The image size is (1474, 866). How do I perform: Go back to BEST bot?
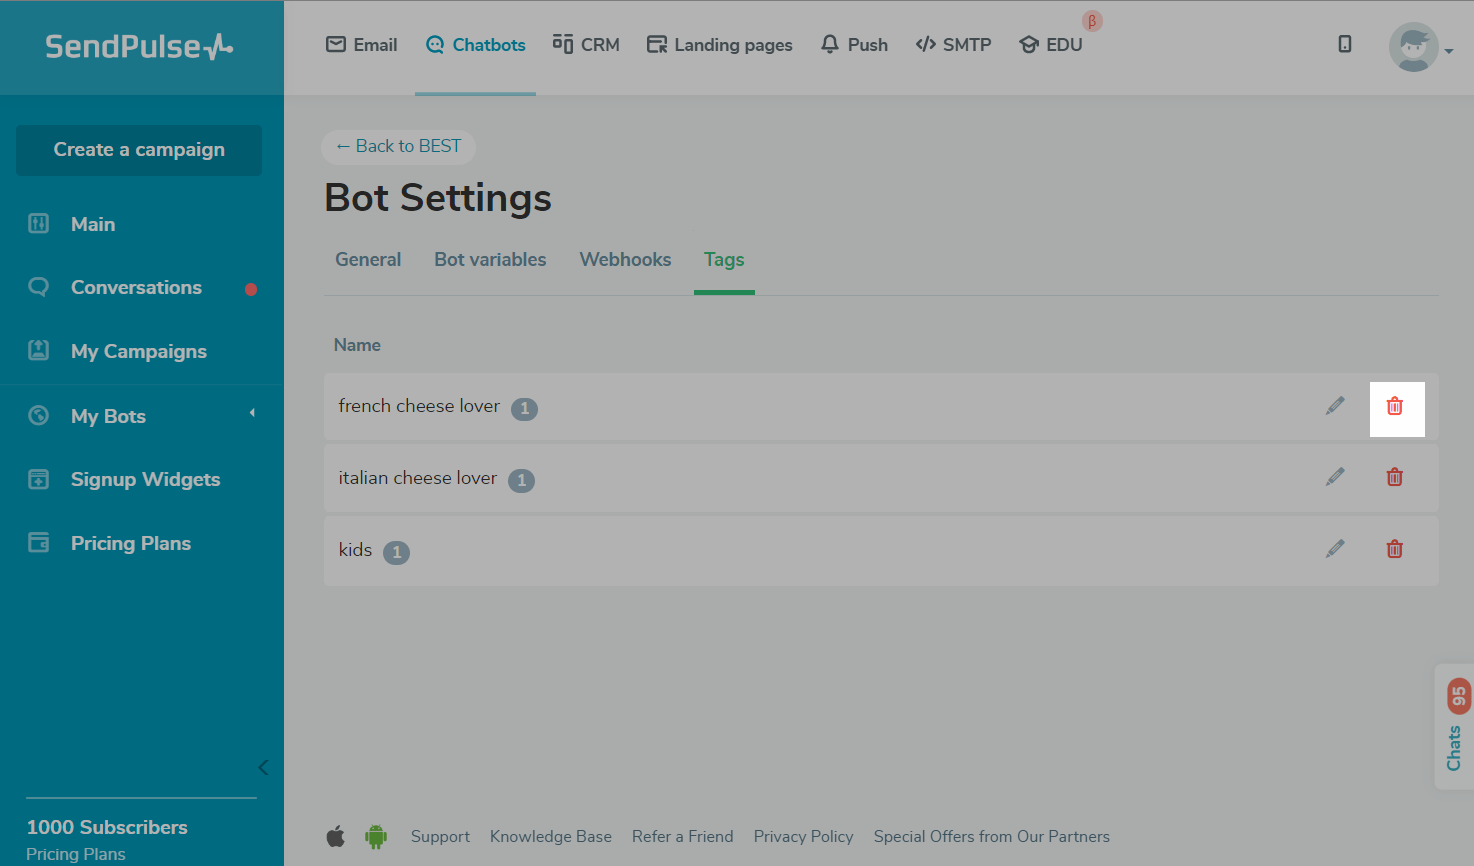398,147
